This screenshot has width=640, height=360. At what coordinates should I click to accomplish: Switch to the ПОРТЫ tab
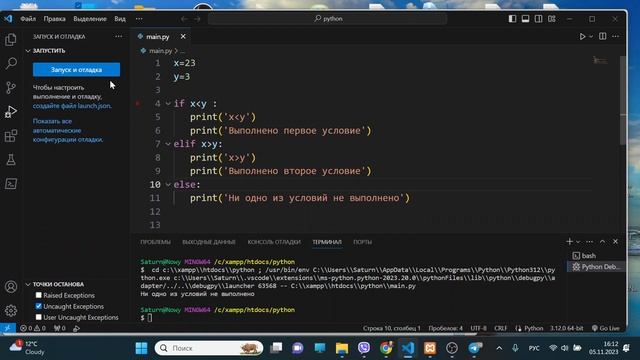coord(362,242)
